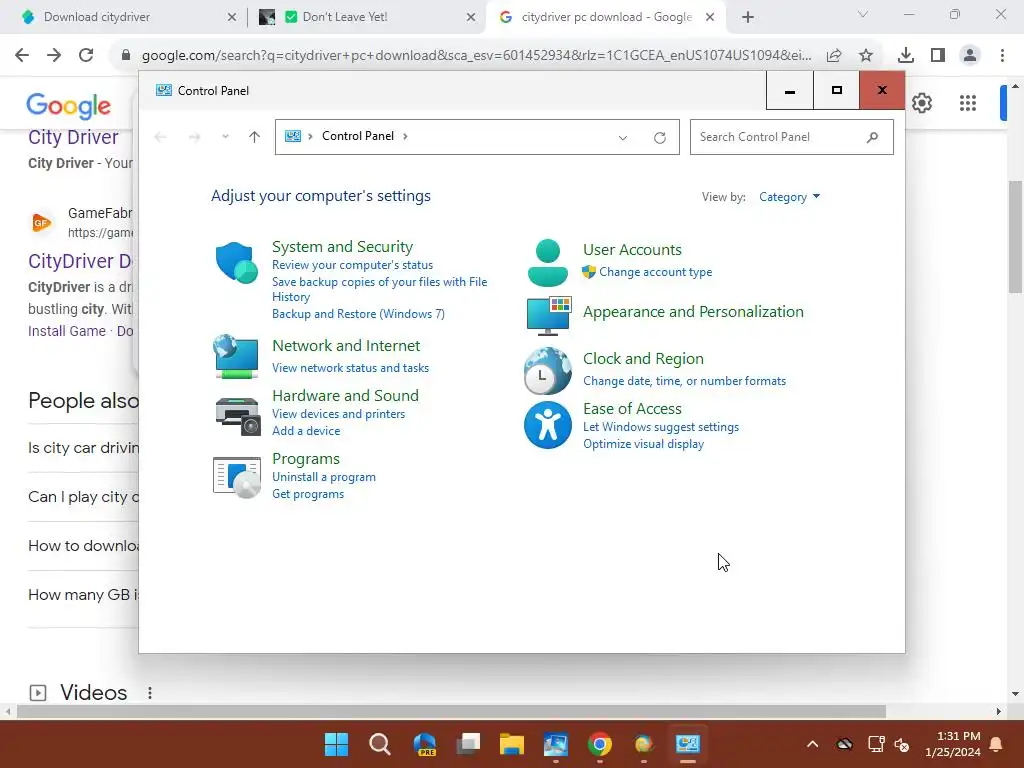The width and height of the screenshot is (1024, 768).
Task: Select citydriver pc download Google tab
Action: point(606,17)
